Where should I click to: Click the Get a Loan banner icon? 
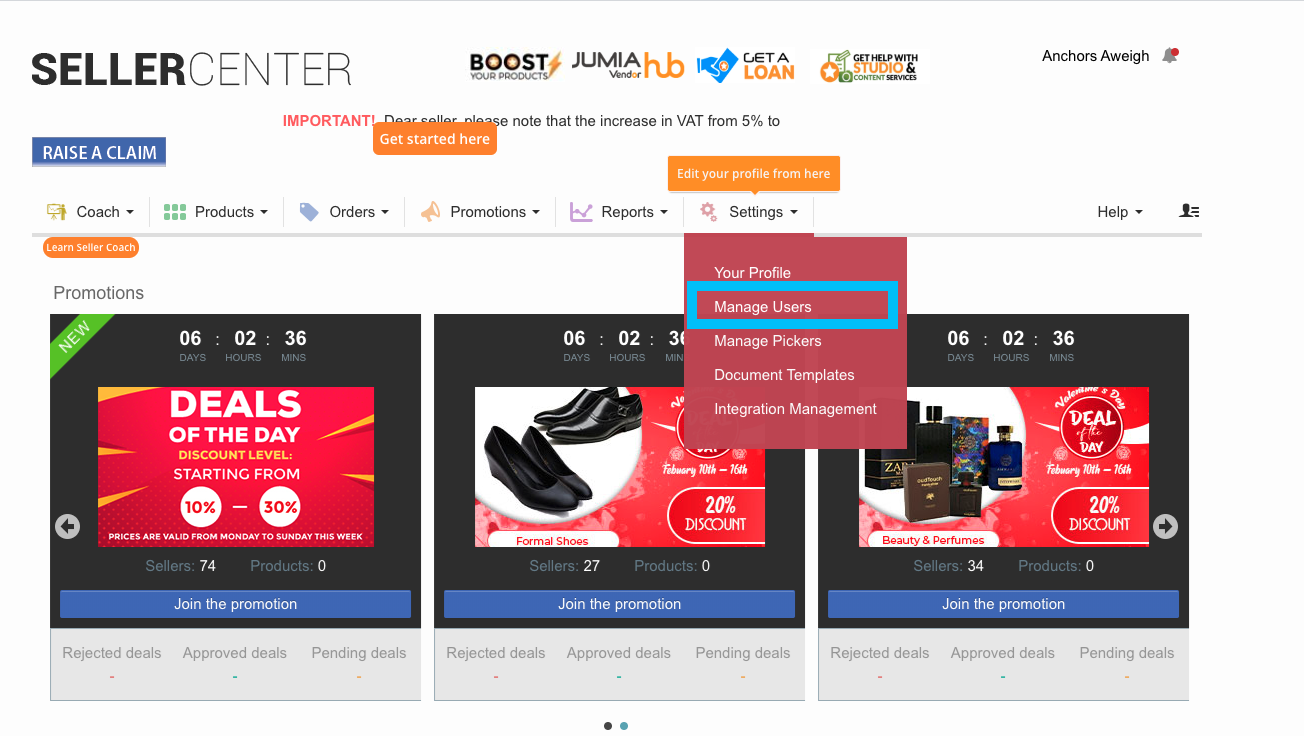746,66
